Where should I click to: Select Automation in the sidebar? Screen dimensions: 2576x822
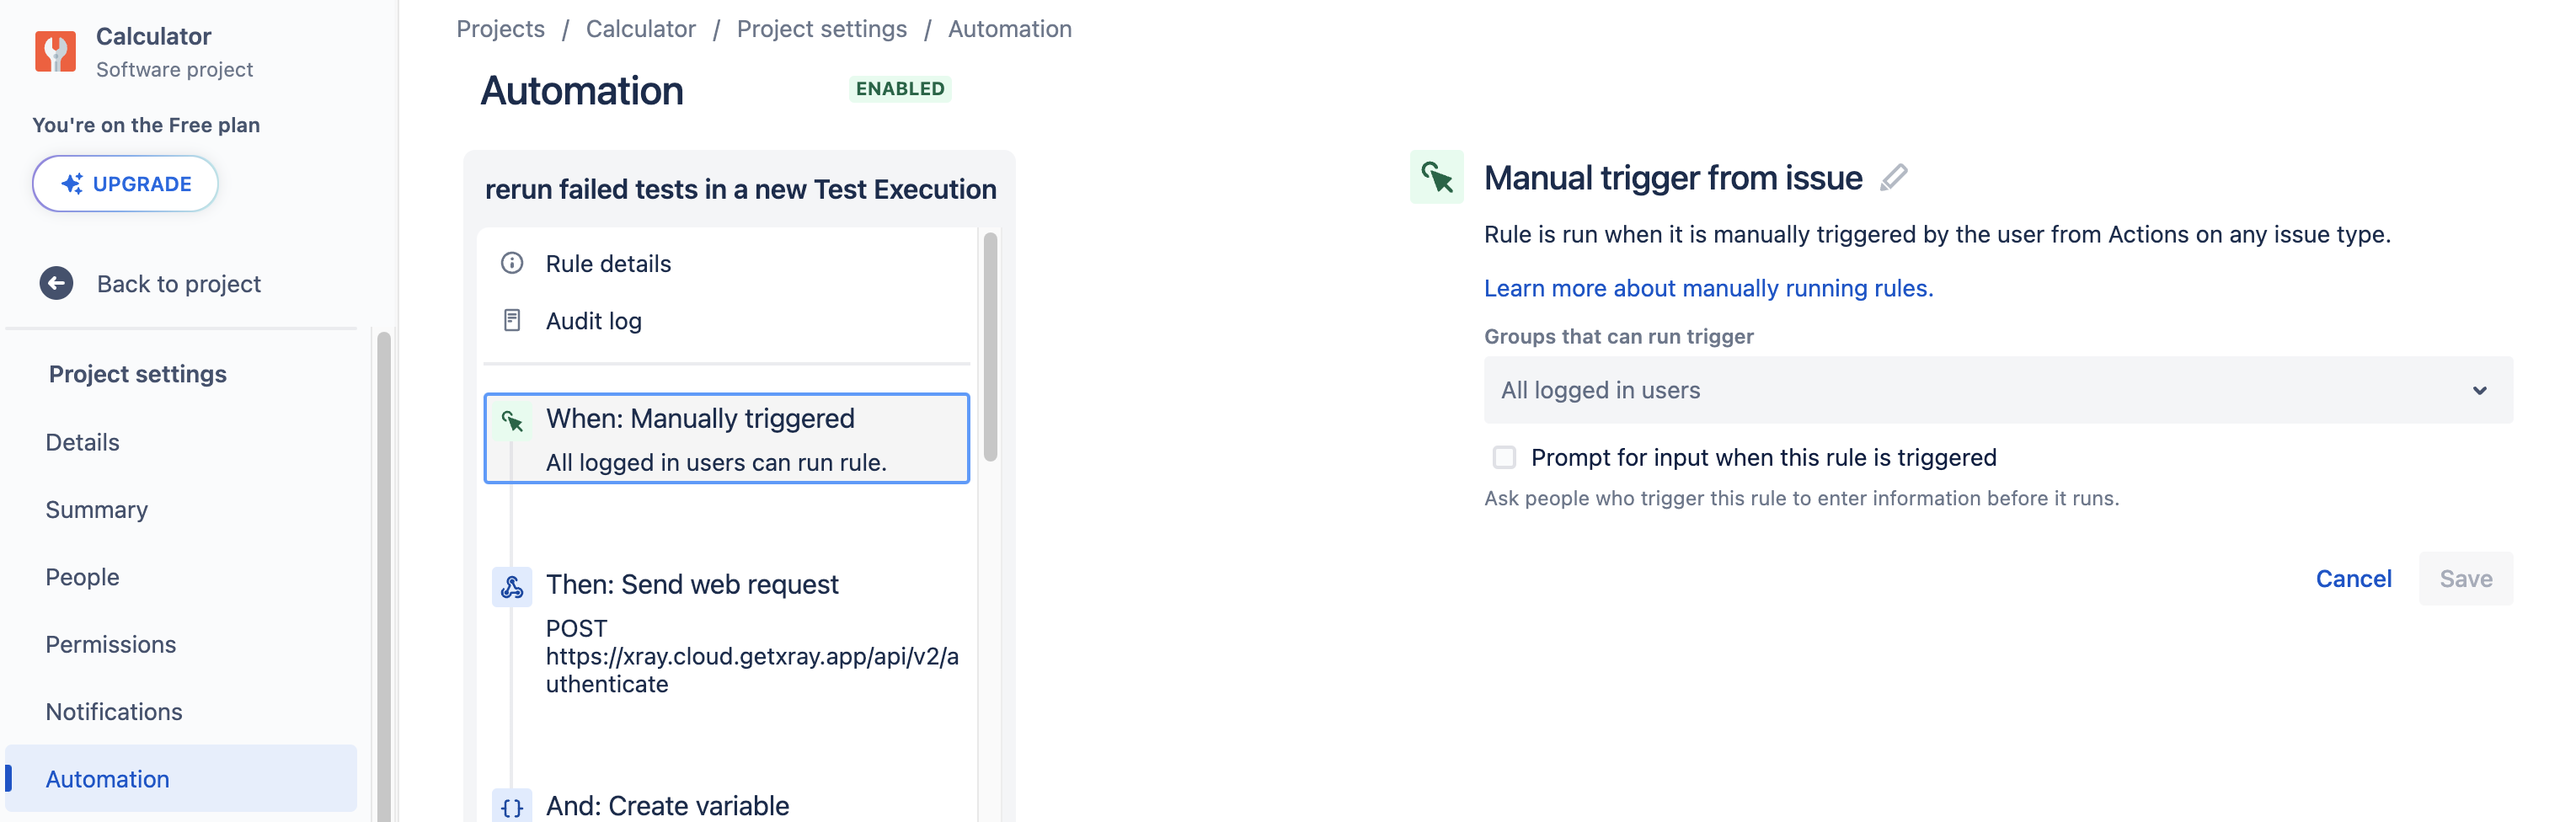[x=181, y=779]
